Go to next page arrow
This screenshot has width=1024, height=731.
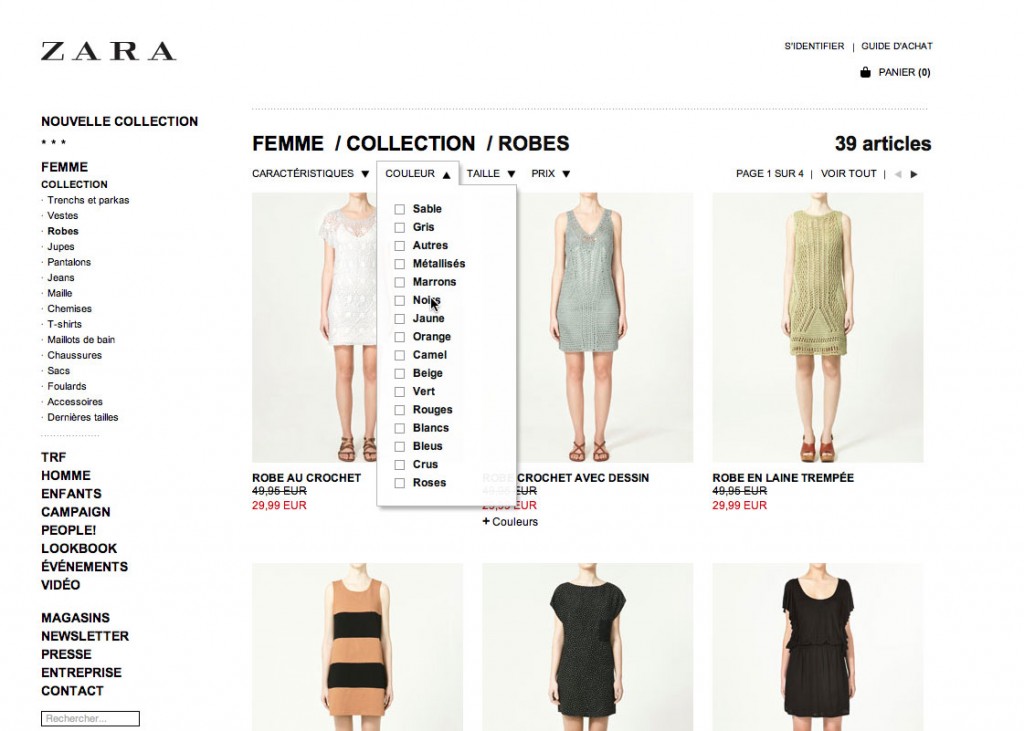(x=914, y=174)
